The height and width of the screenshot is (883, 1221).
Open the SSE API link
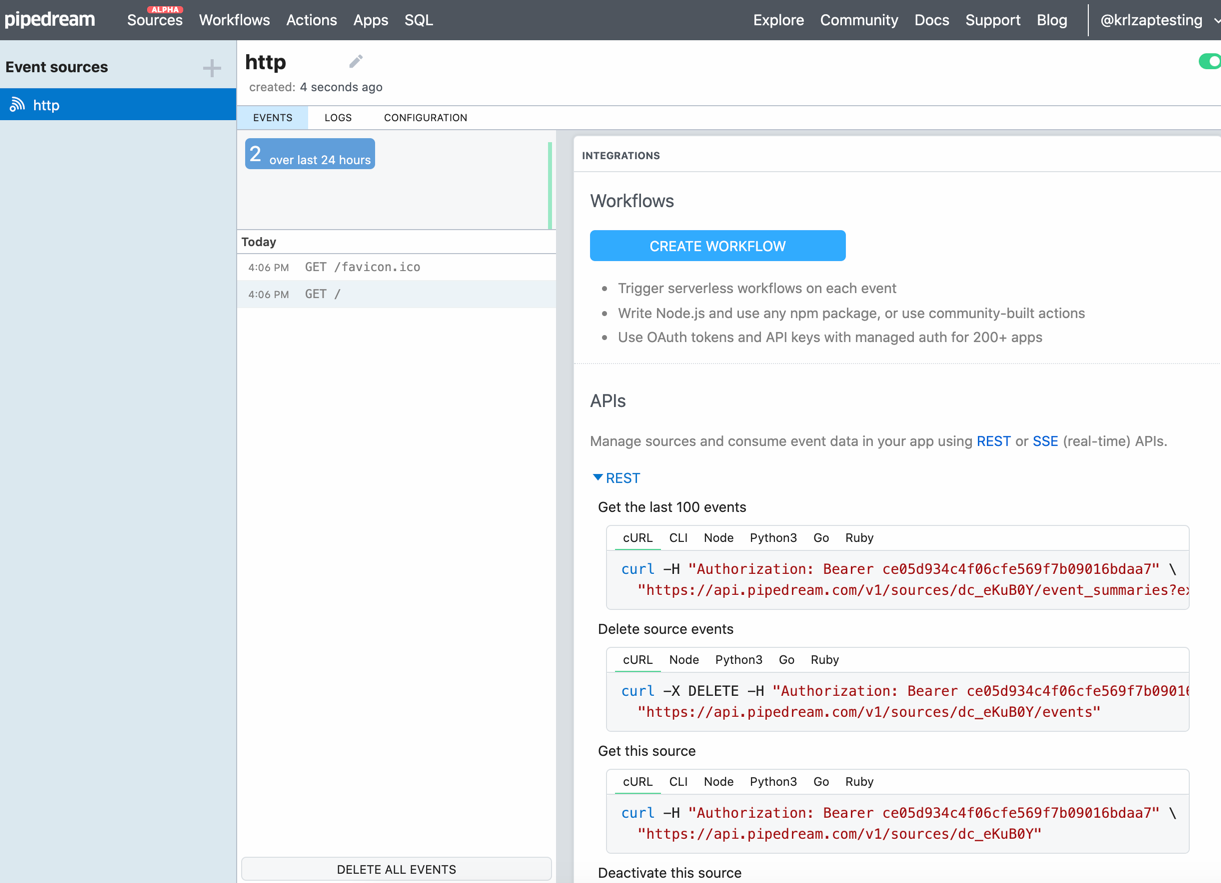pyautogui.click(x=1045, y=441)
